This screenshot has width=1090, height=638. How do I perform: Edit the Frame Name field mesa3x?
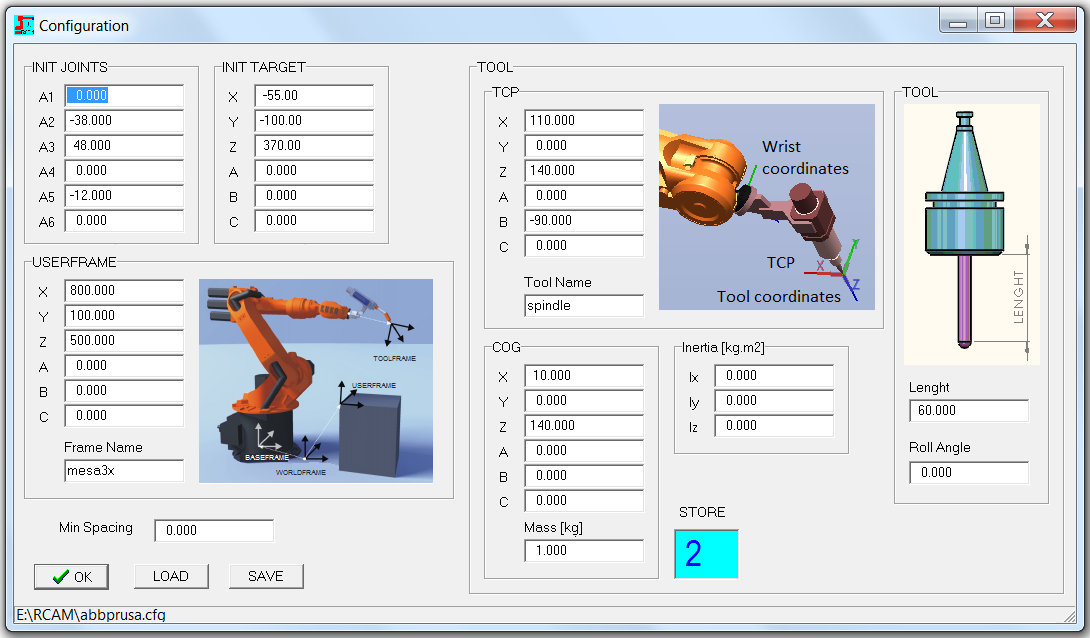(x=124, y=471)
